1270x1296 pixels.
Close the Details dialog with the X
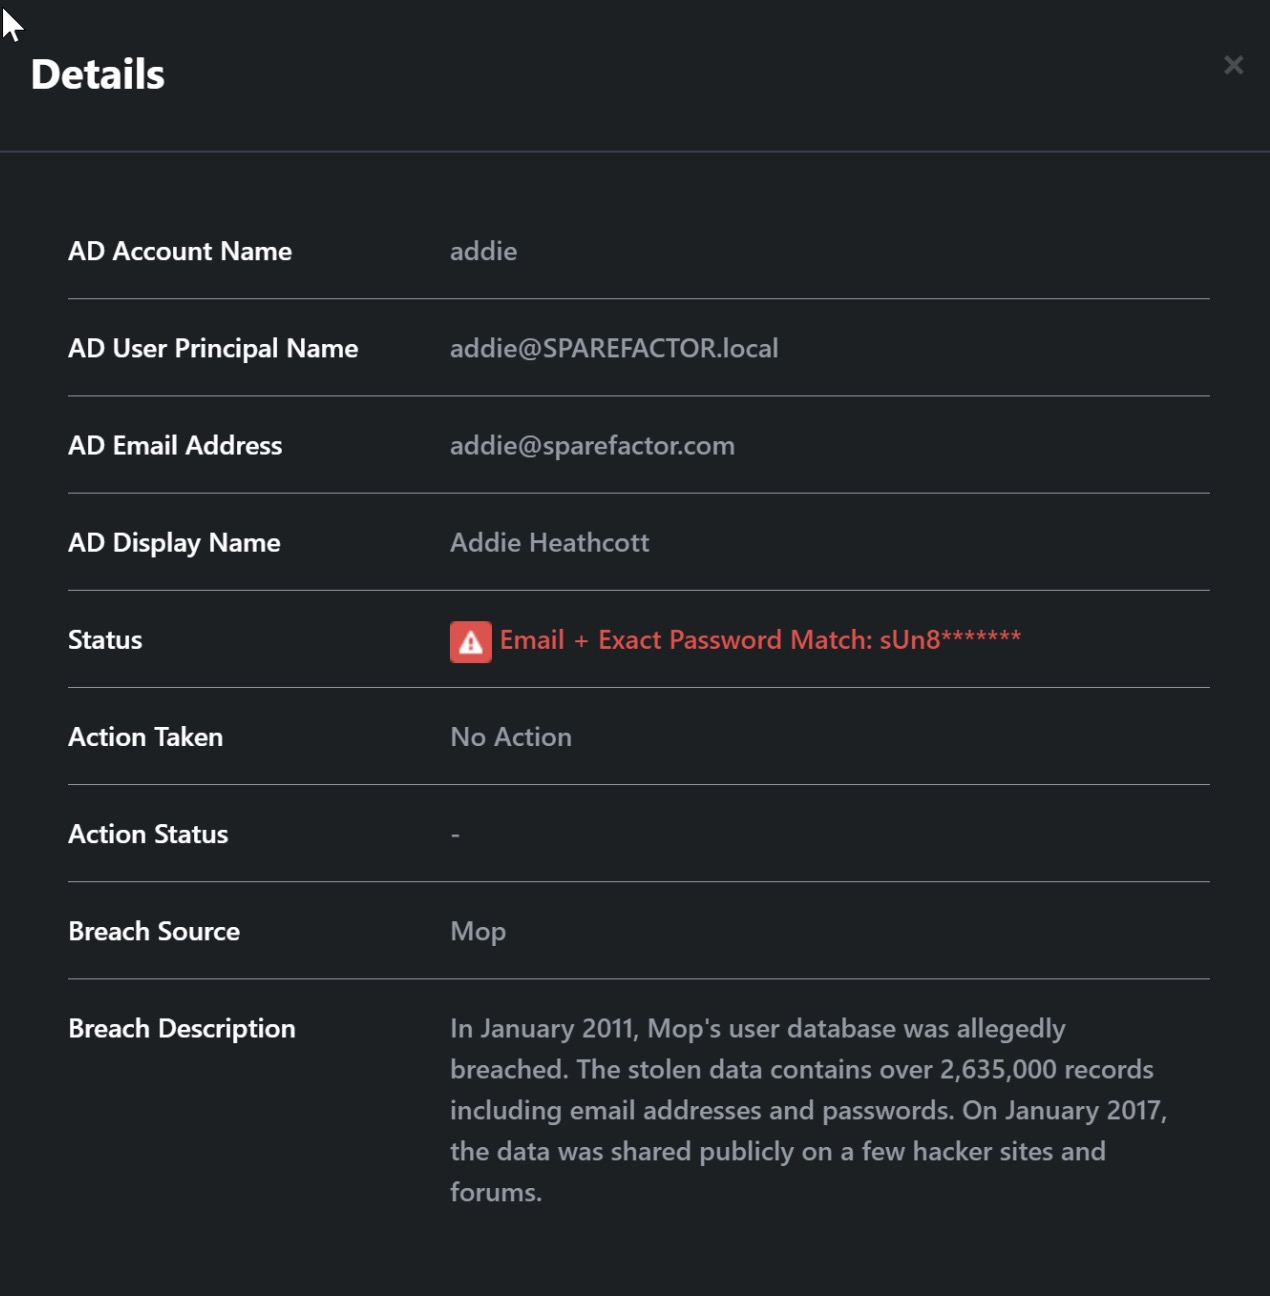point(1233,65)
